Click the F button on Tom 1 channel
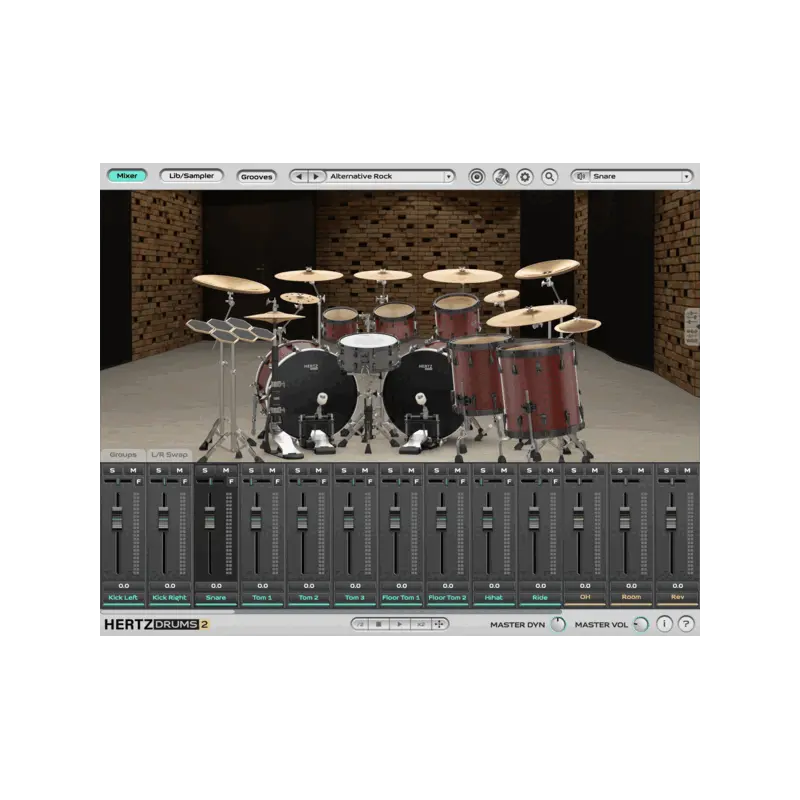 pyautogui.click(x=278, y=482)
